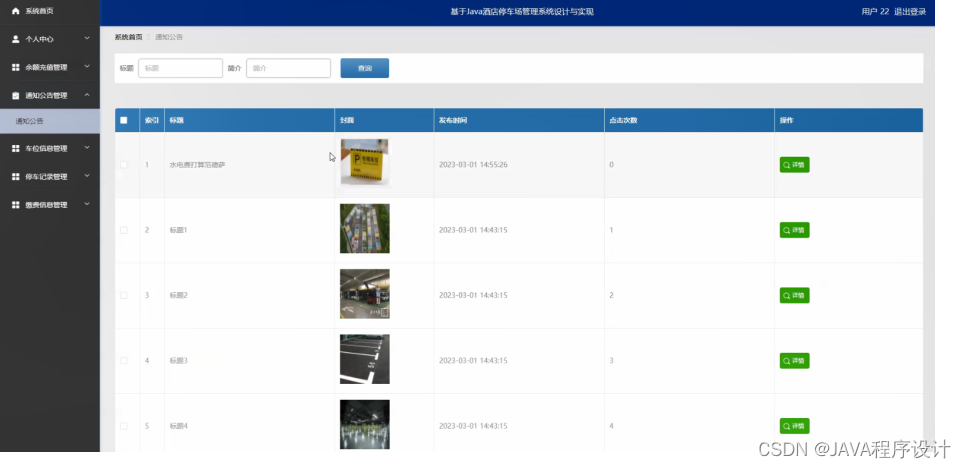The width and height of the screenshot is (966, 468).
Task: Check the box for row 标题1
Action: click(x=124, y=230)
